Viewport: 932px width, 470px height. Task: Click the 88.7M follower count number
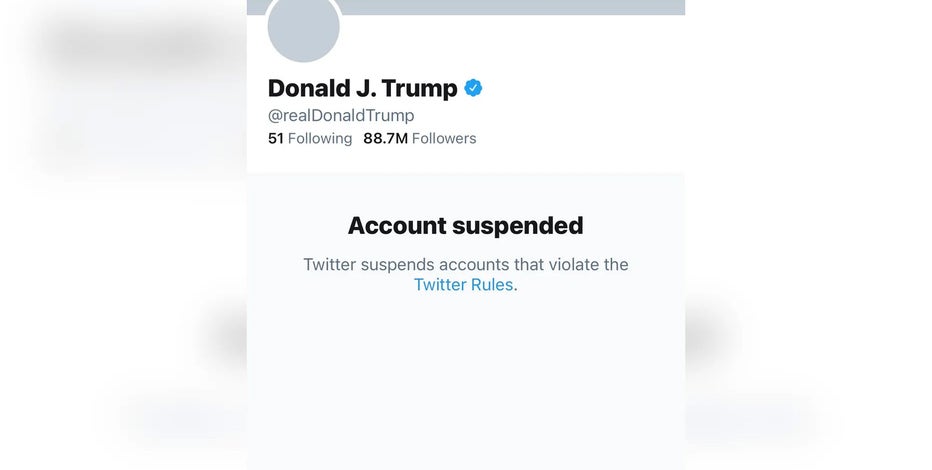coord(385,138)
